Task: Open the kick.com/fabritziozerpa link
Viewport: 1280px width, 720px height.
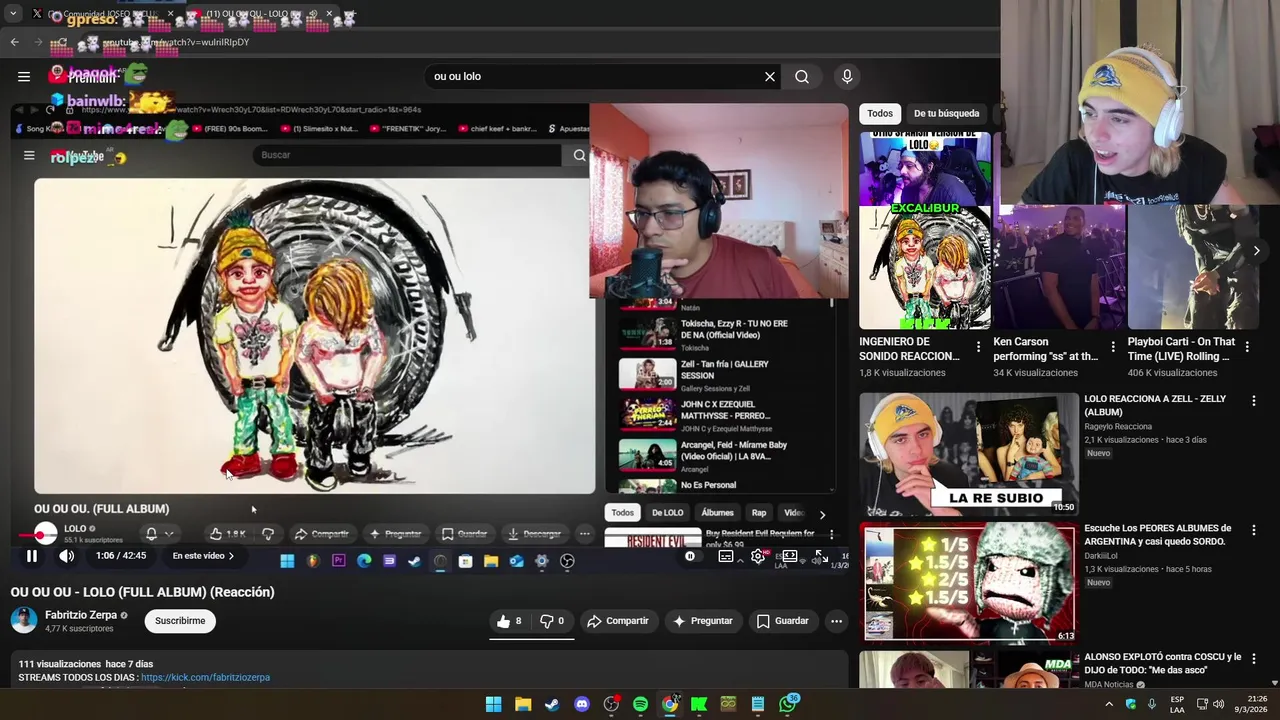Action: (205, 677)
